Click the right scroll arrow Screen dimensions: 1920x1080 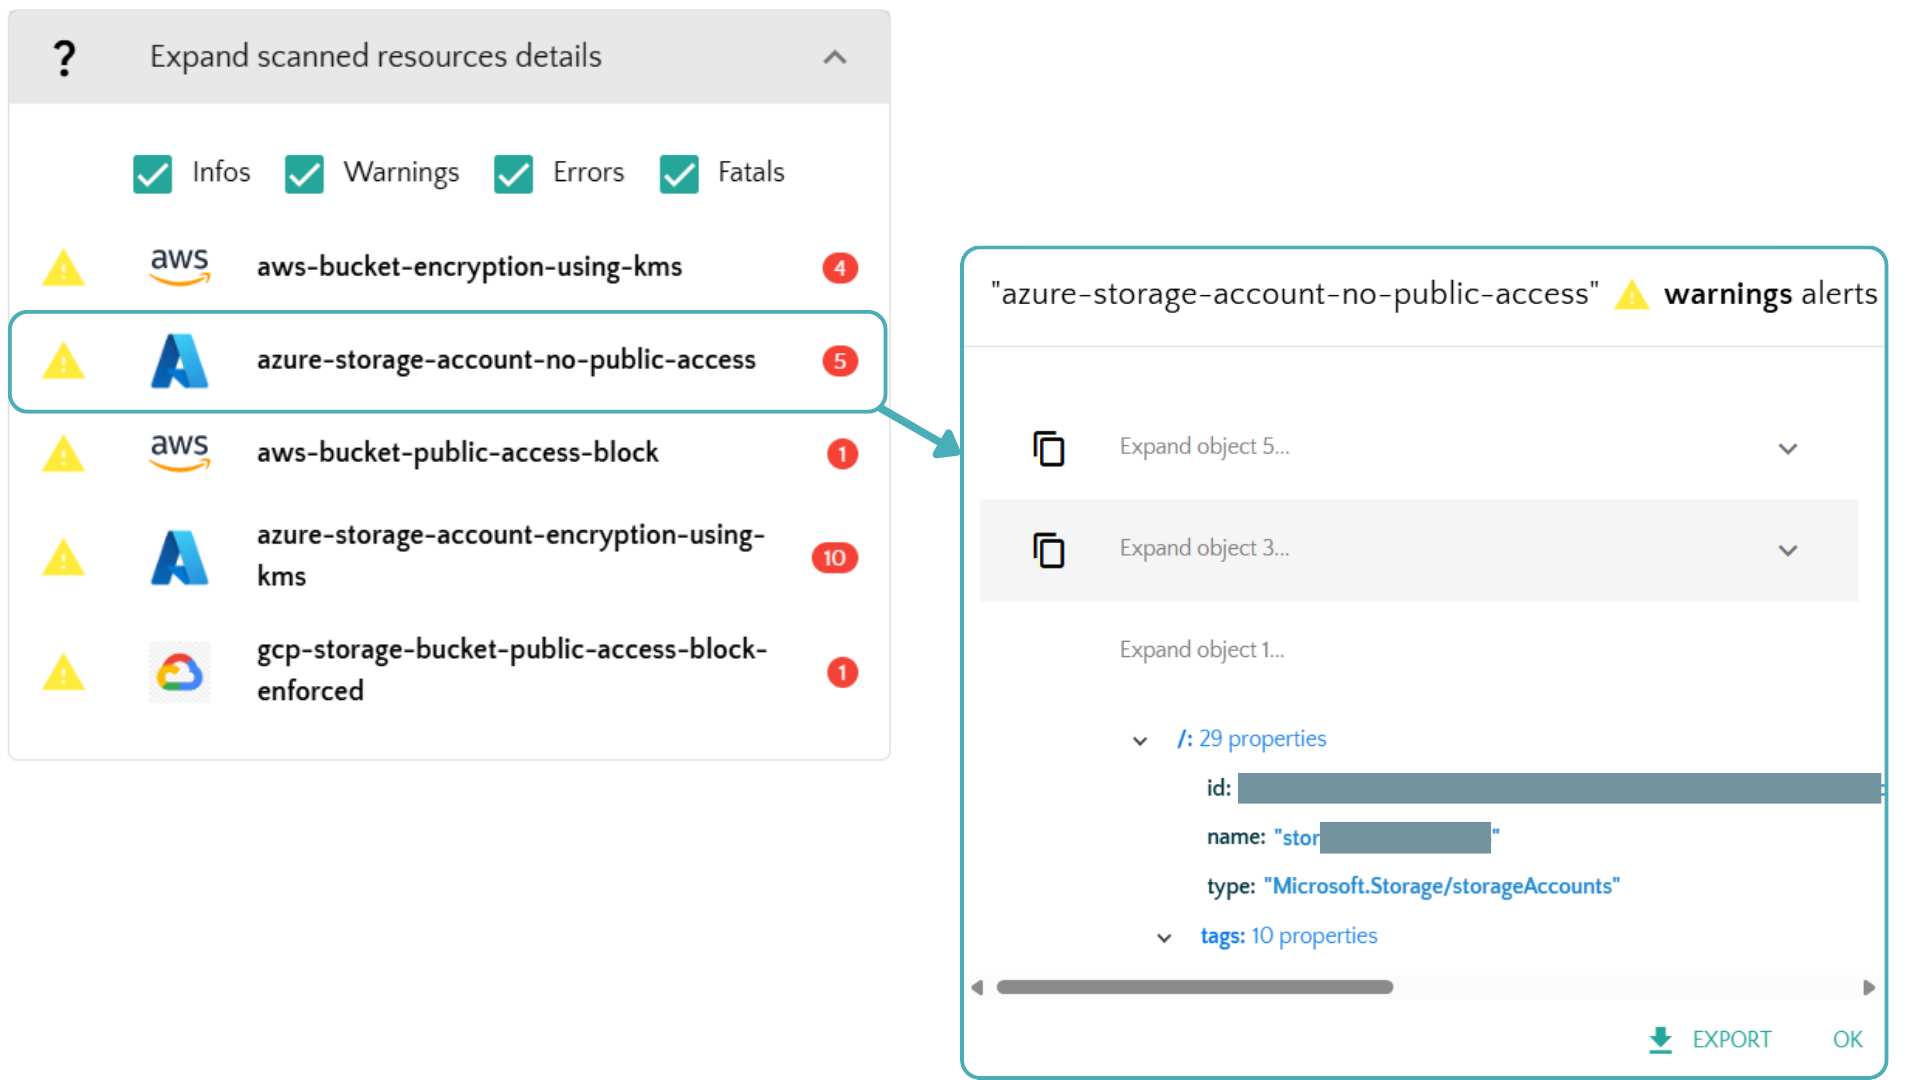[1868, 988]
